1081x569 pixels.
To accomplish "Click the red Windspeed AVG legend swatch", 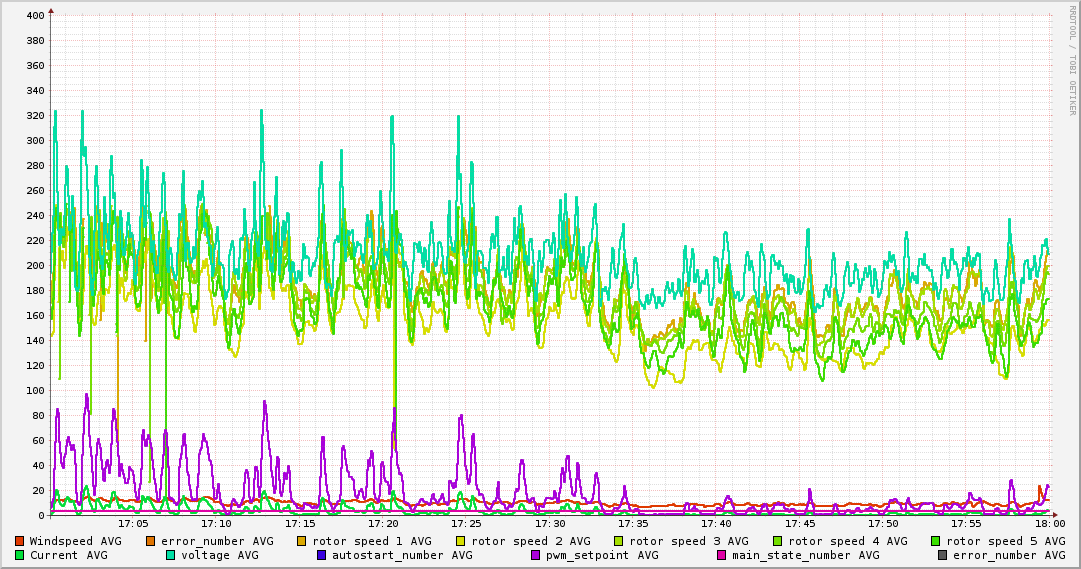I will coord(20,541).
